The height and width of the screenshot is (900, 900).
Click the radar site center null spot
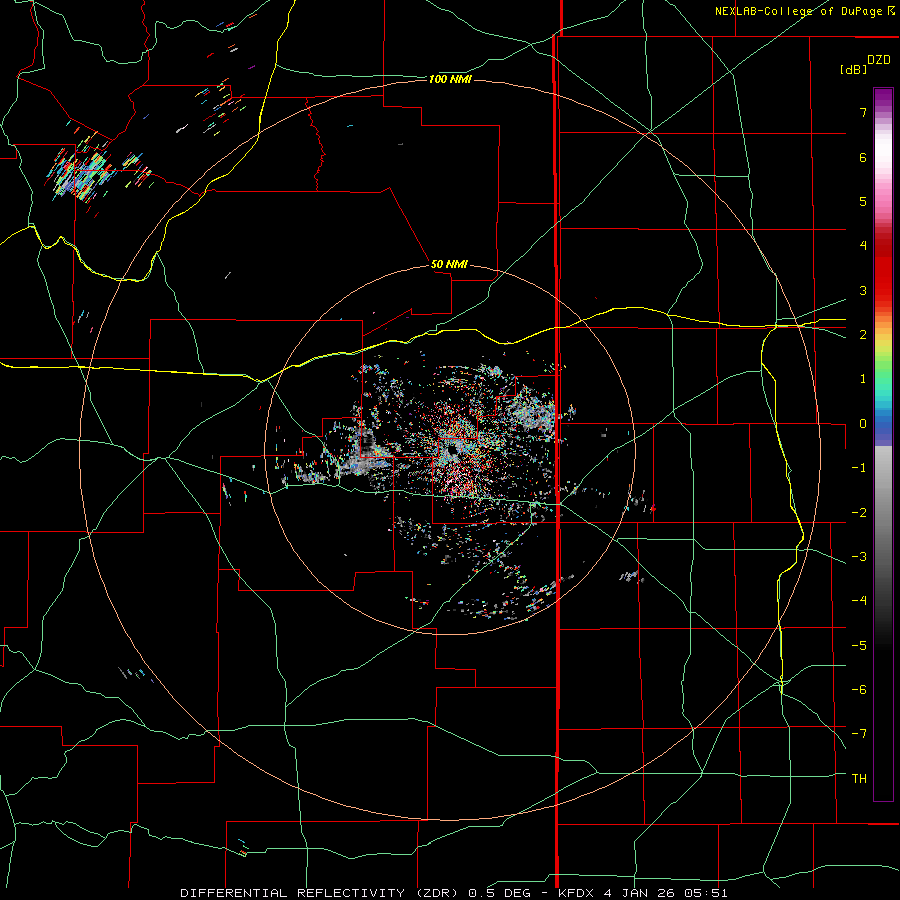pos(452,449)
